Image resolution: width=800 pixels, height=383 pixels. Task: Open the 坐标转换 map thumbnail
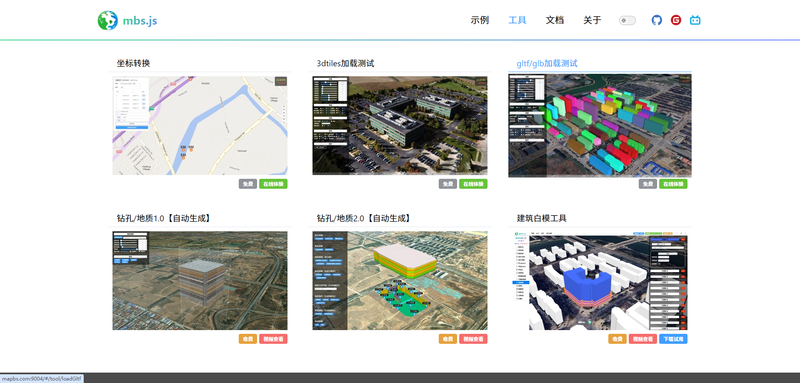(x=200, y=126)
